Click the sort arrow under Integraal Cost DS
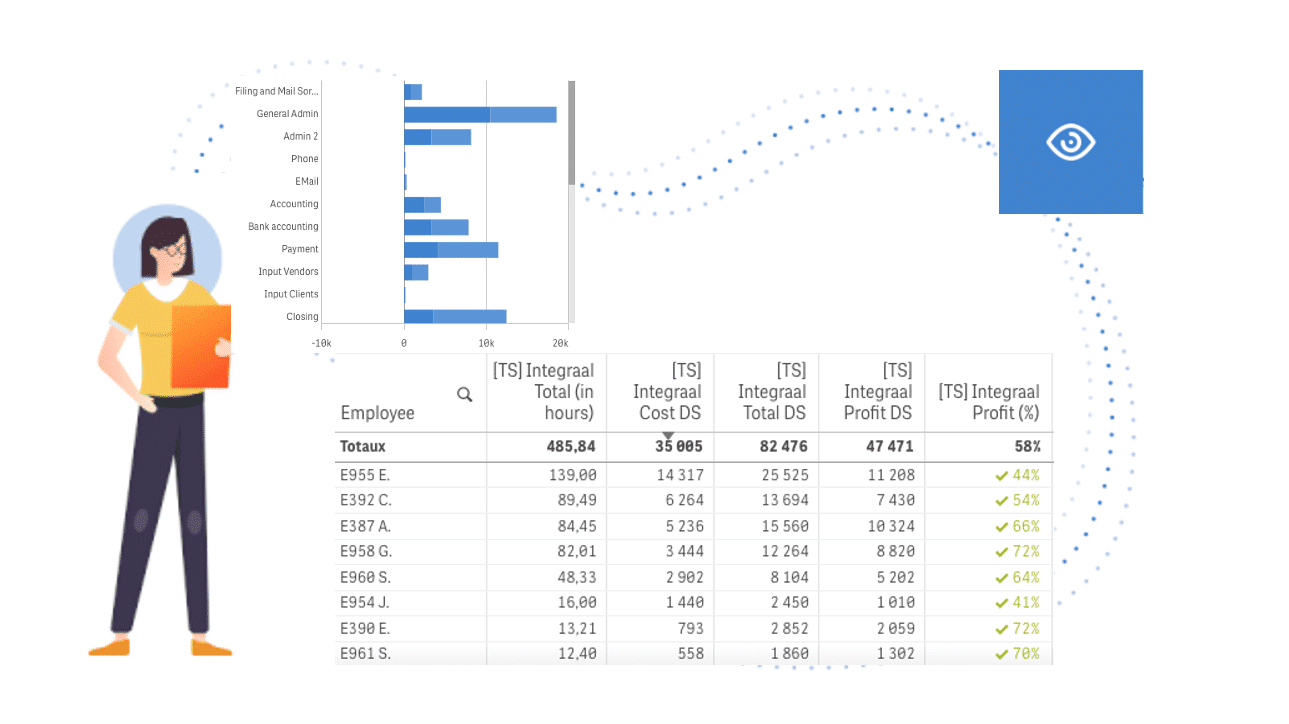Image resolution: width=1289 pixels, height=724 pixels. pyautogui.click(x=668, y=435)
